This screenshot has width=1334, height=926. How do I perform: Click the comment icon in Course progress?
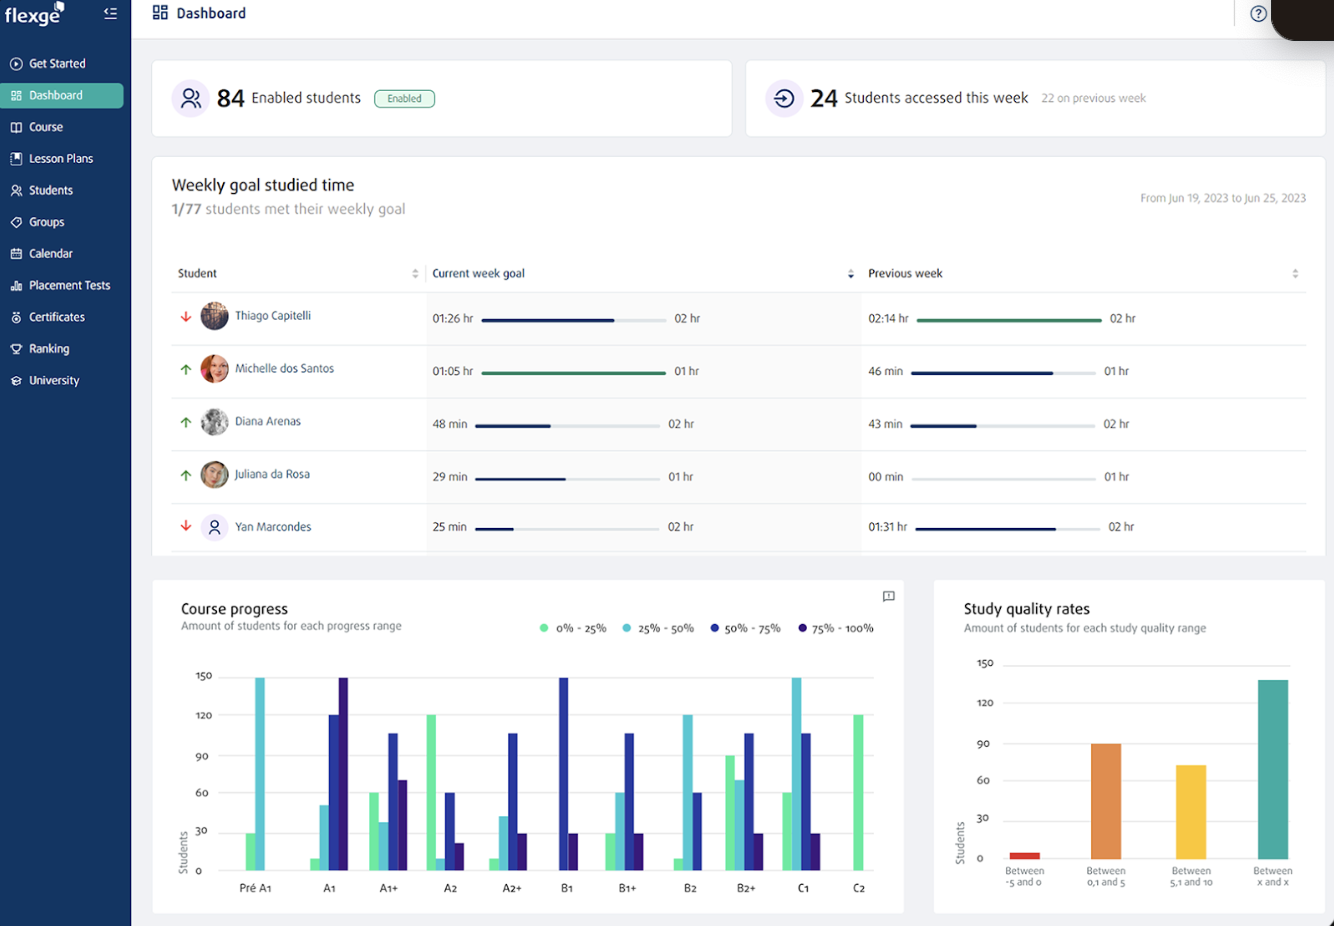[888, 597]
